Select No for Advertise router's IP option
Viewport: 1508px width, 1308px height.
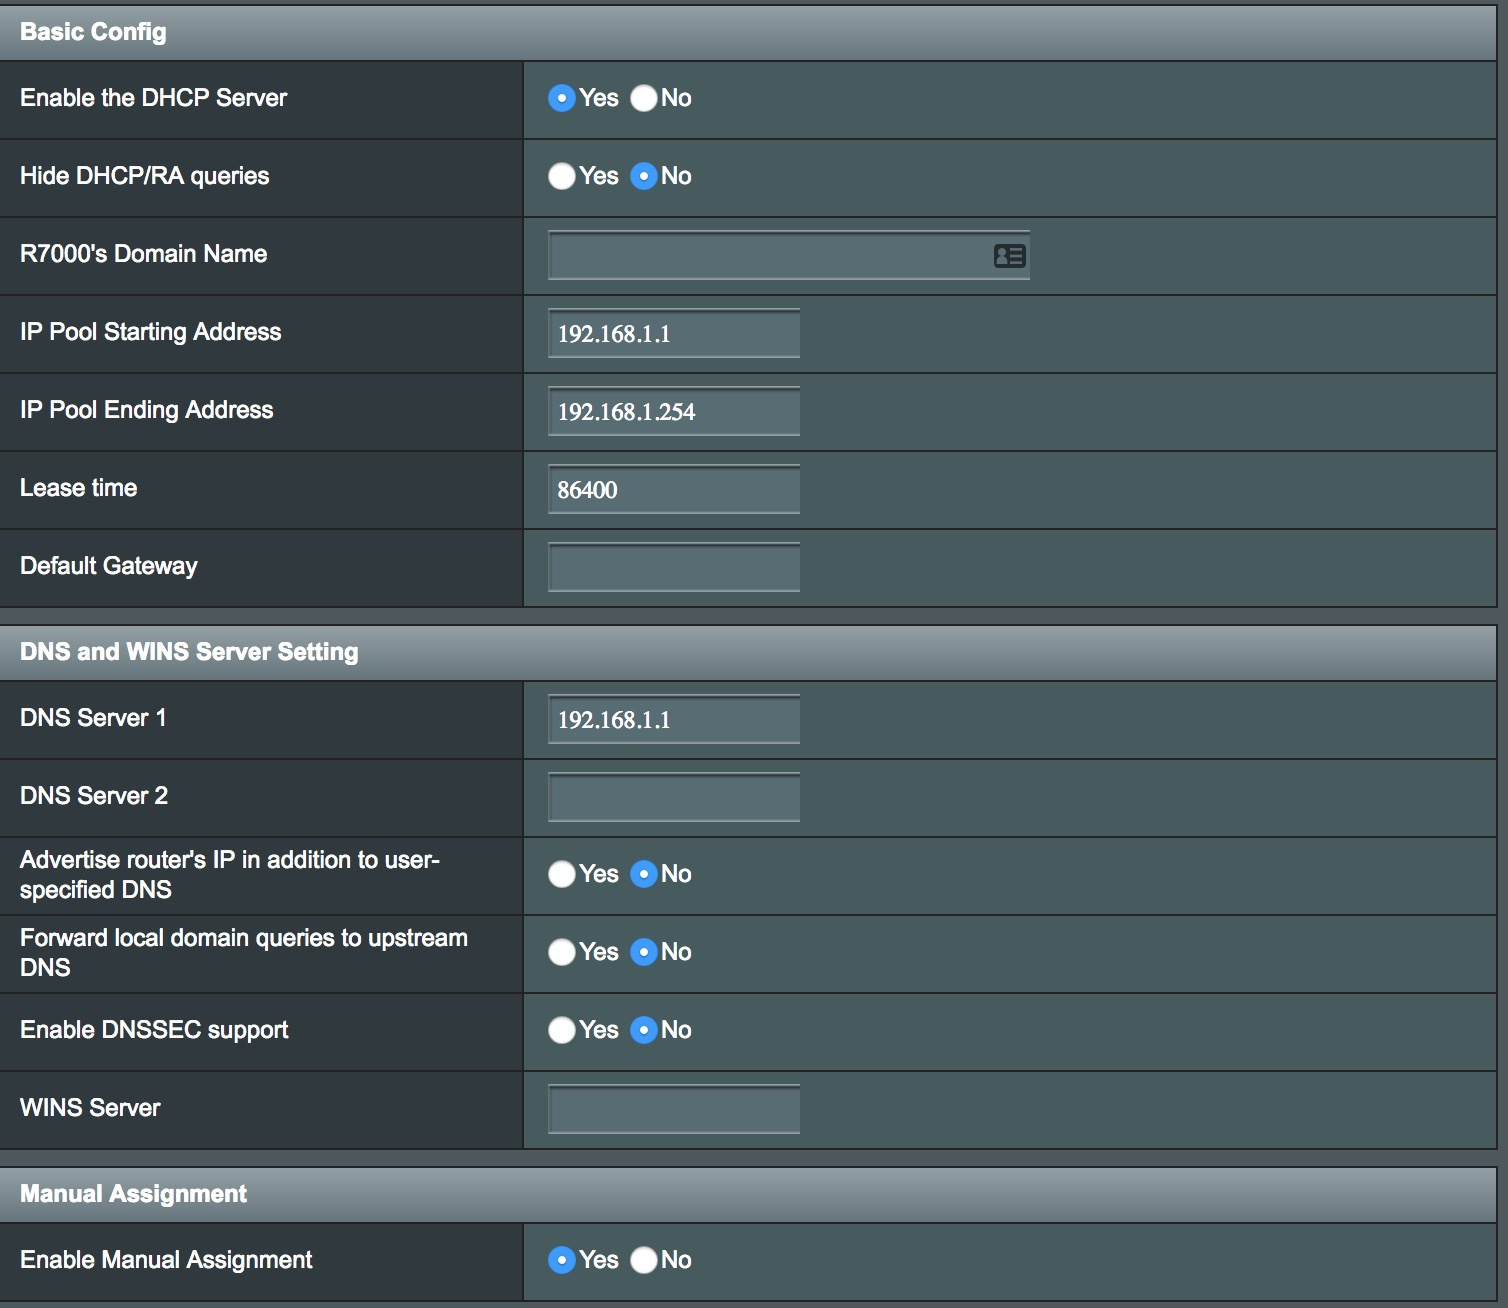pos(644,874)
